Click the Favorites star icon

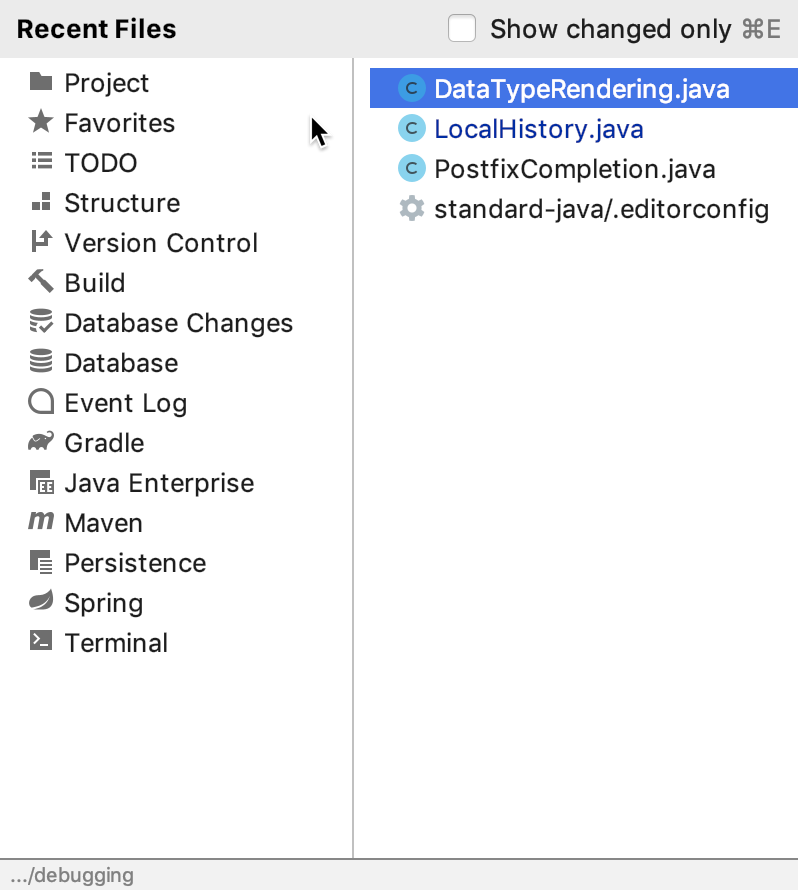coord(41,122)
